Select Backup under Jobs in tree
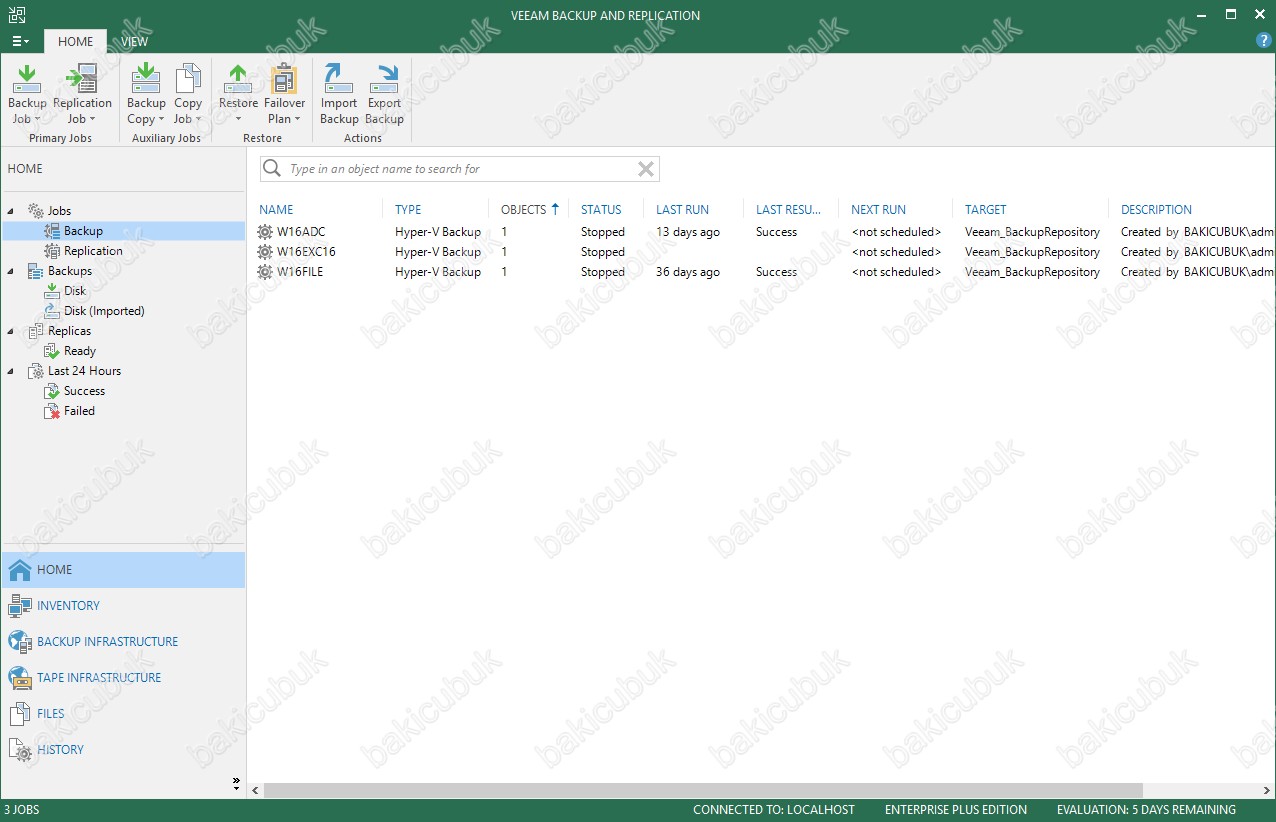This screenshot has width=1276, height=822. coord(83,231)
